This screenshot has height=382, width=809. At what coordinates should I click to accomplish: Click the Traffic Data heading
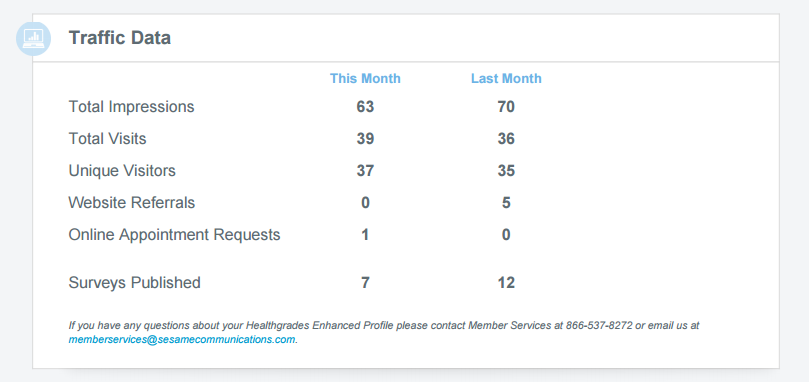click(120, 38)
